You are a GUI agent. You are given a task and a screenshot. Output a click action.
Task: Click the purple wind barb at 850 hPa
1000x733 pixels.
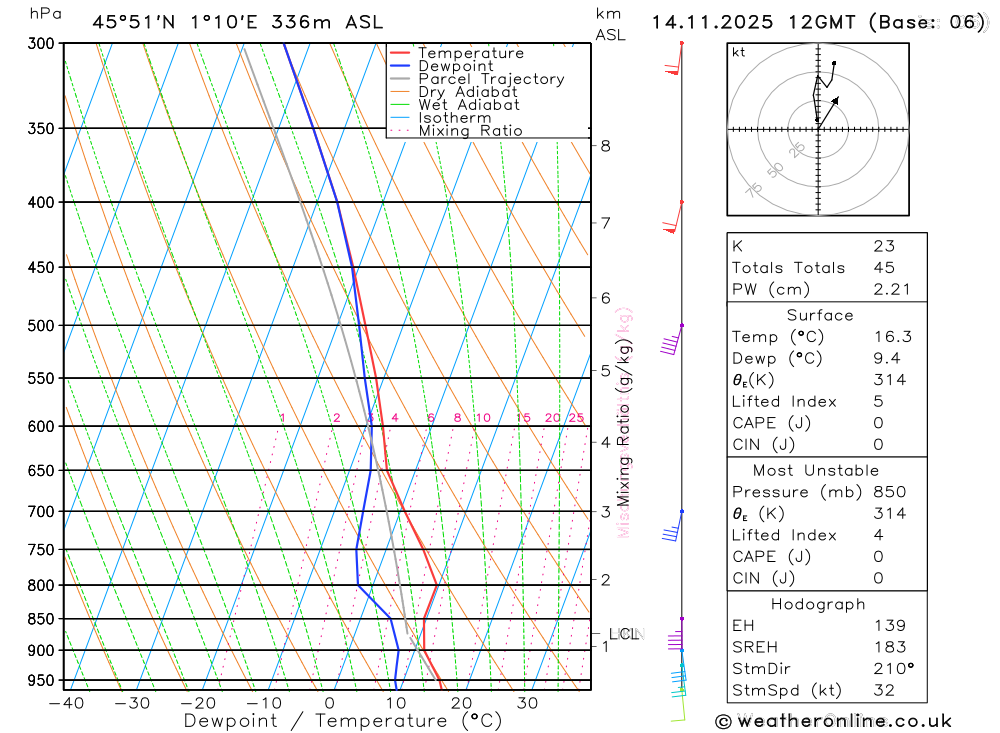tap(675, 634)
